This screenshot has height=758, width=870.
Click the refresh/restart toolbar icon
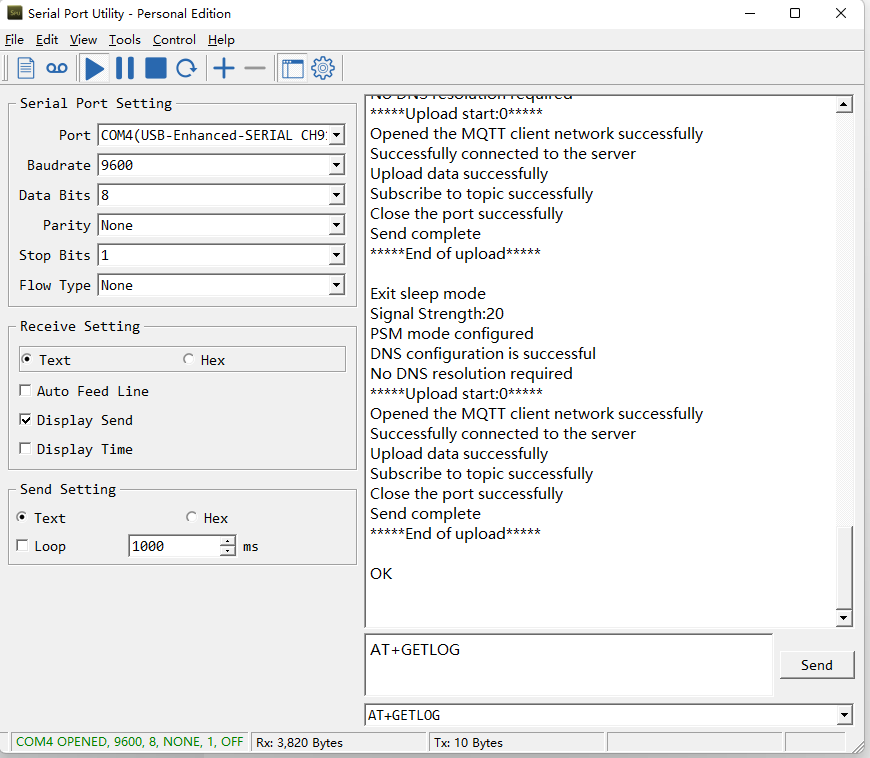[186, 68]
